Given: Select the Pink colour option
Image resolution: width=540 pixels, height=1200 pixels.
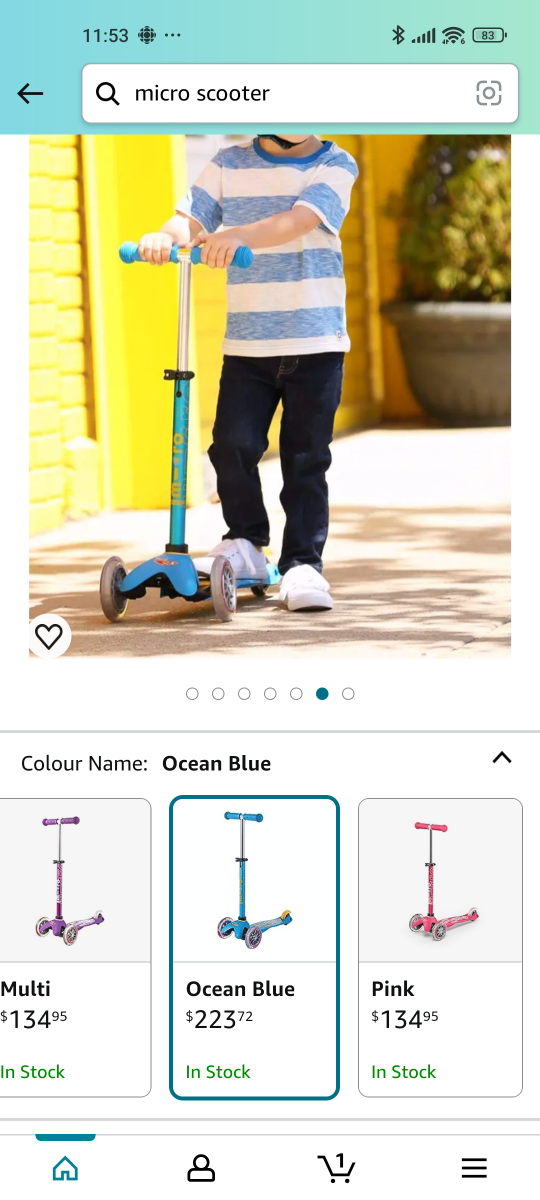Looking at the screenshot, I should pos(440,948).
